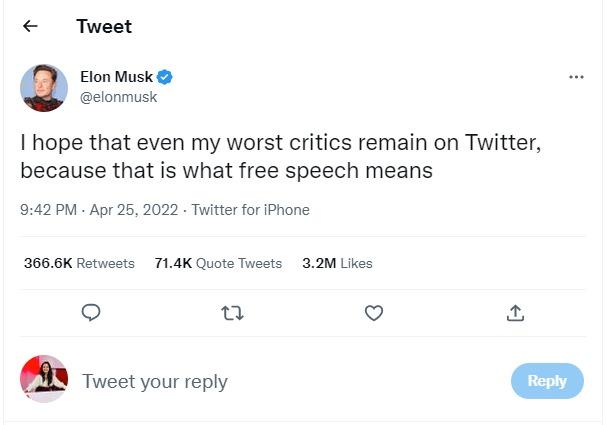Click the share upload icon

coord(515,313)
